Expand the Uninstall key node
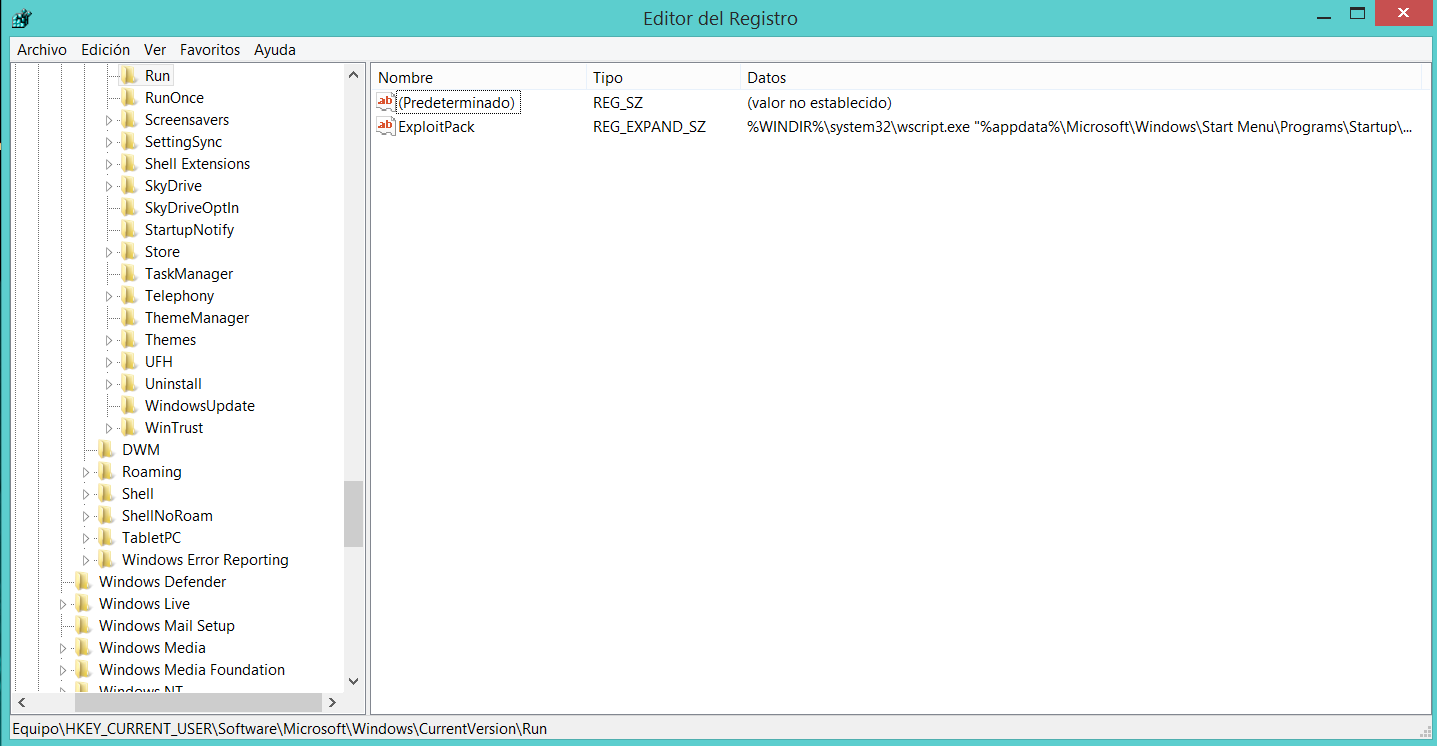Image resolution: width=1437 pixels, height=746 pixels. point(109,384)
